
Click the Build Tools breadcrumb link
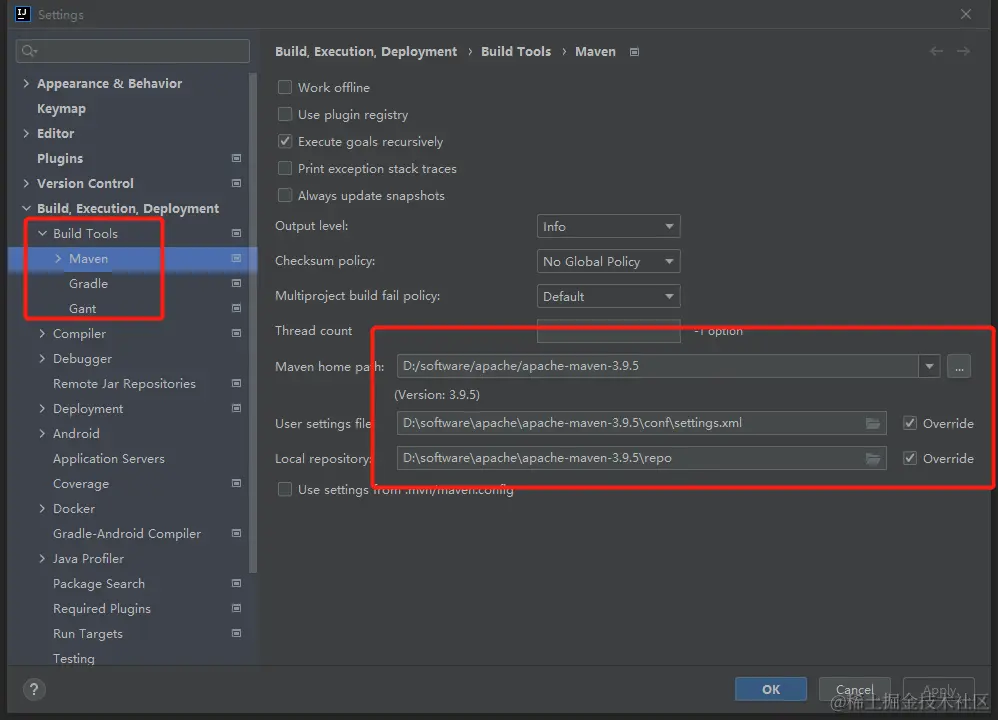point(516,51)
